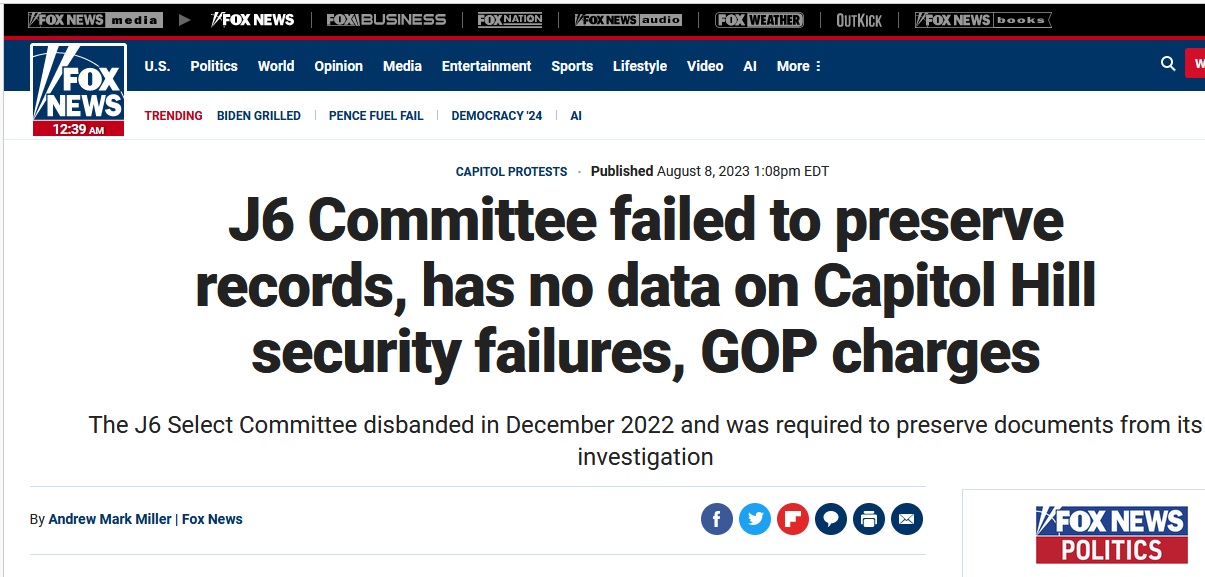1205x577 pixels.
Task: Open Fox Weather logo in top bar
Action: [x=759, y=19]
